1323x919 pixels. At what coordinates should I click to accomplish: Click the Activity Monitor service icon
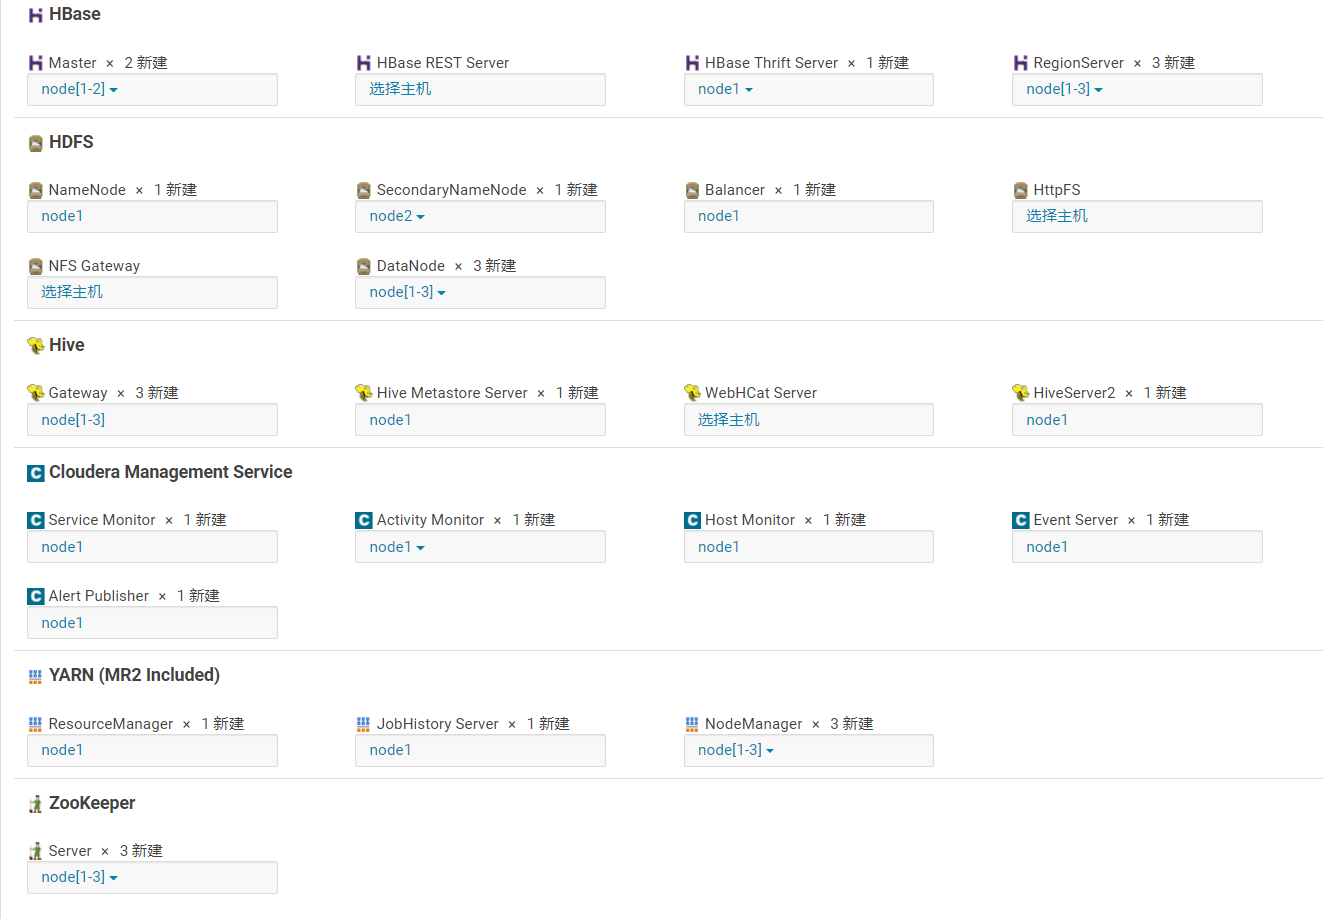363,519
